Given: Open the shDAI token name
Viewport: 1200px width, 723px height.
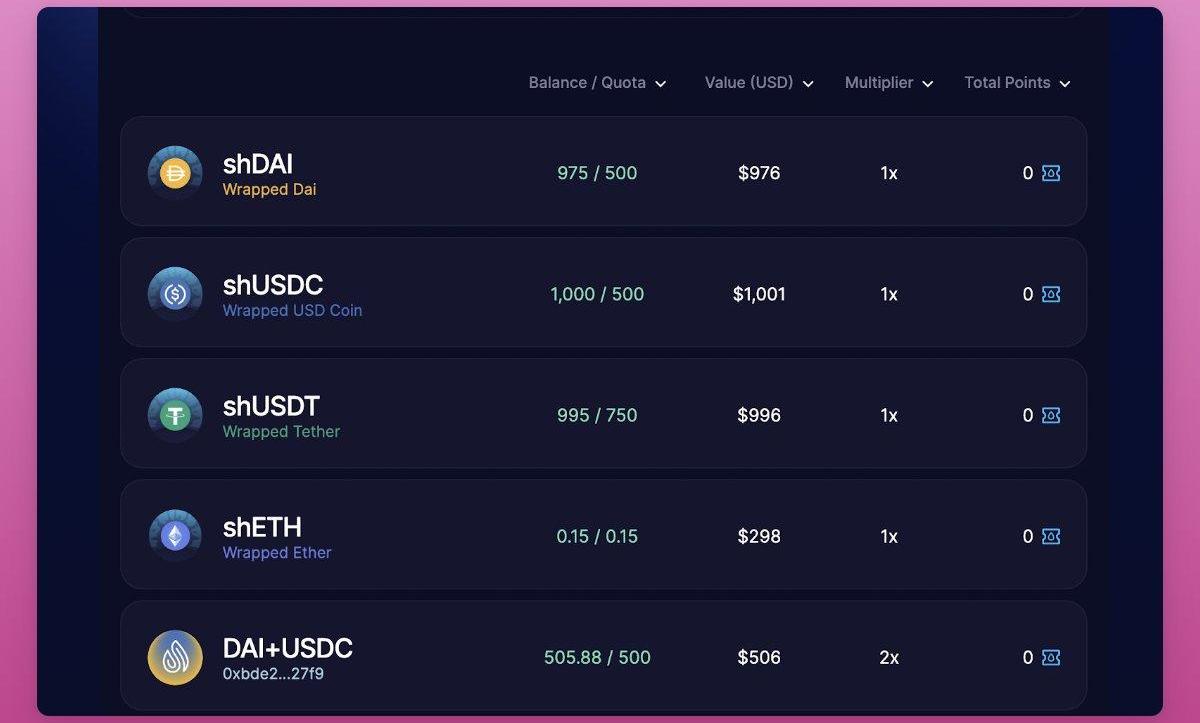Looking at the screenshot, I should 258,164.
